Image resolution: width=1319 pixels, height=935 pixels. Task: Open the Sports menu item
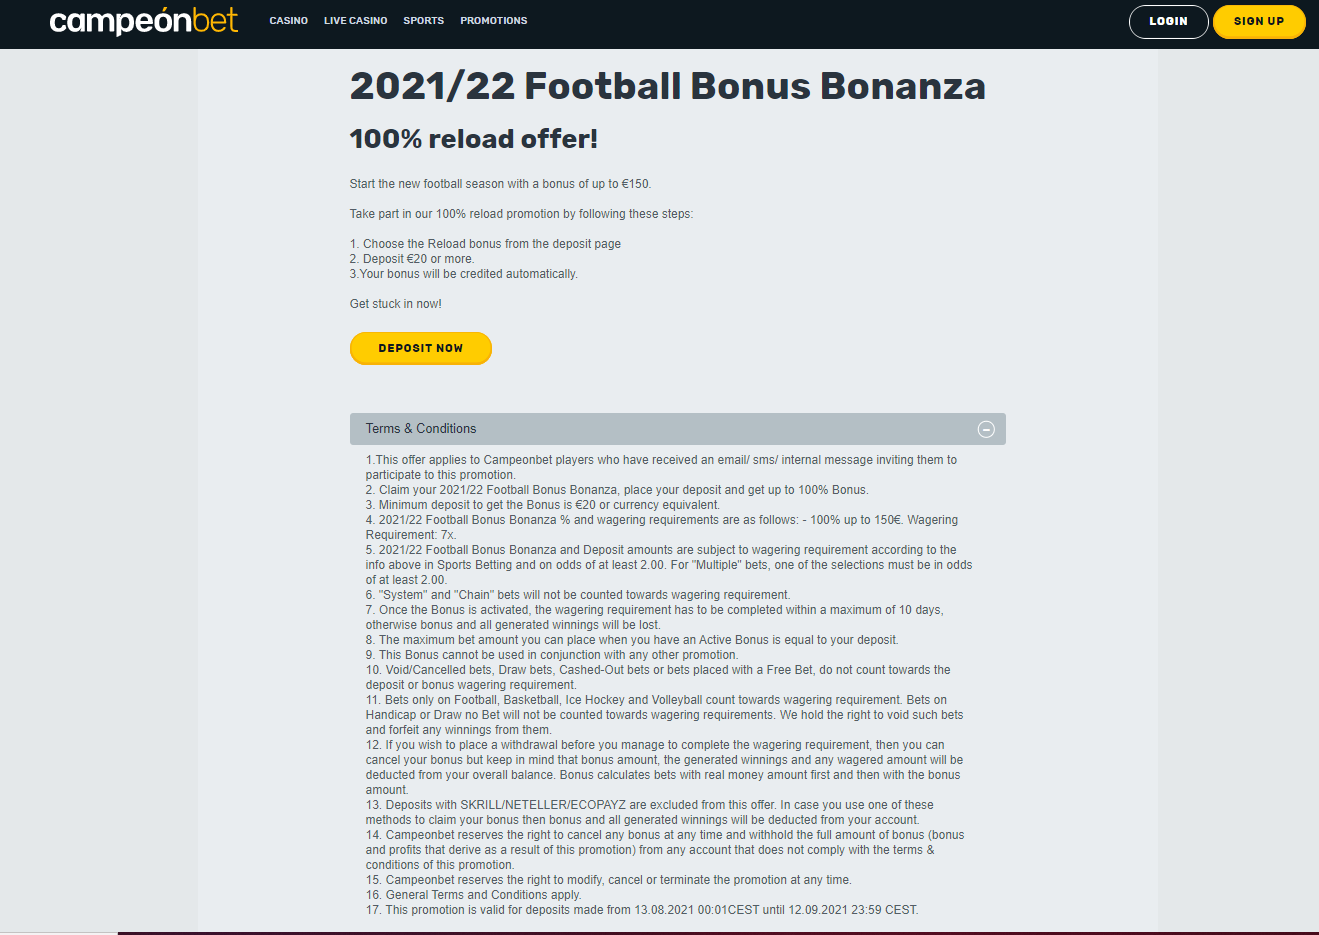point(424,21)
